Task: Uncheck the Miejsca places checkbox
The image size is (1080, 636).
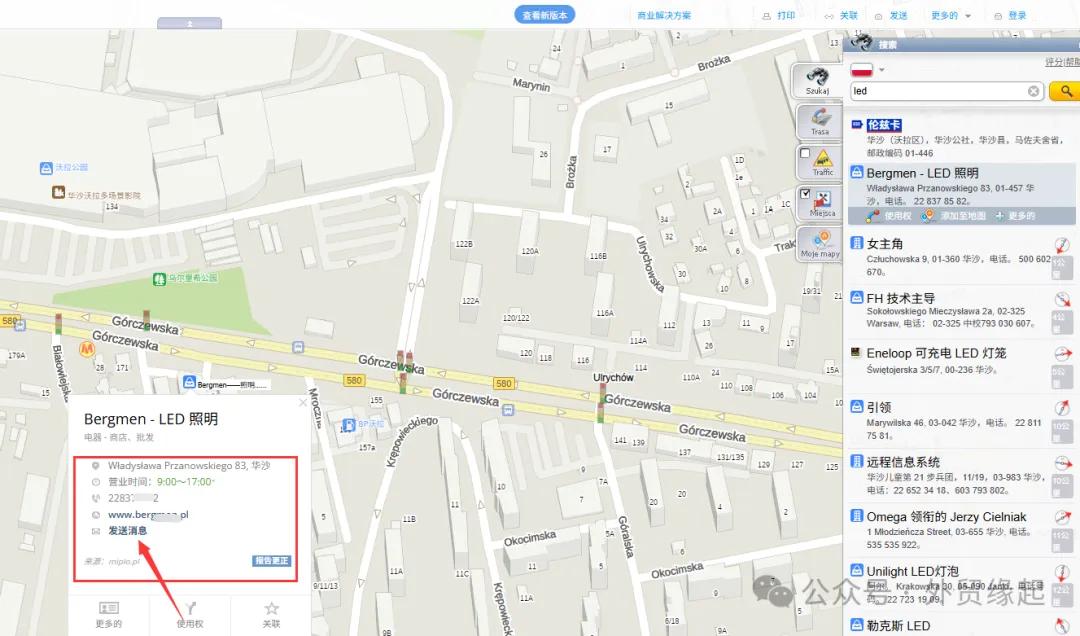Action: coord(804,194)
